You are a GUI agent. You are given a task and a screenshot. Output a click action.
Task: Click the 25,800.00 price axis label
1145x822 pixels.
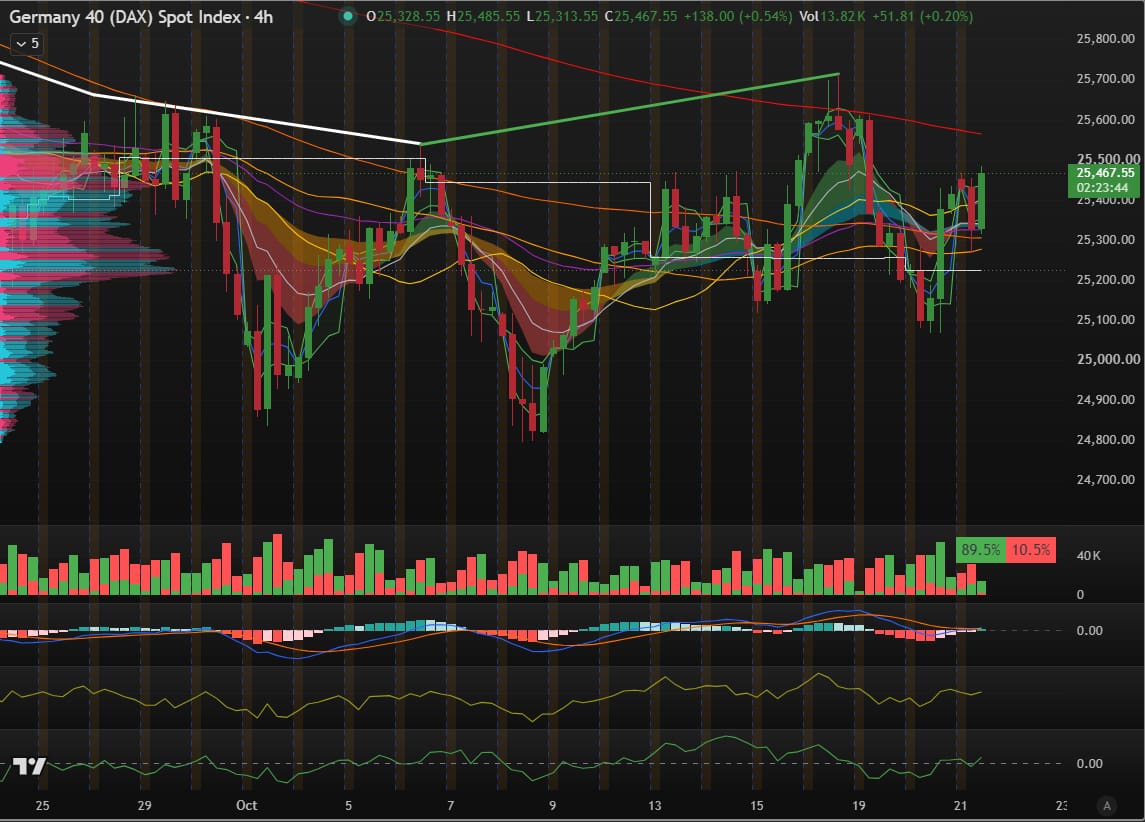[1106, 39]
